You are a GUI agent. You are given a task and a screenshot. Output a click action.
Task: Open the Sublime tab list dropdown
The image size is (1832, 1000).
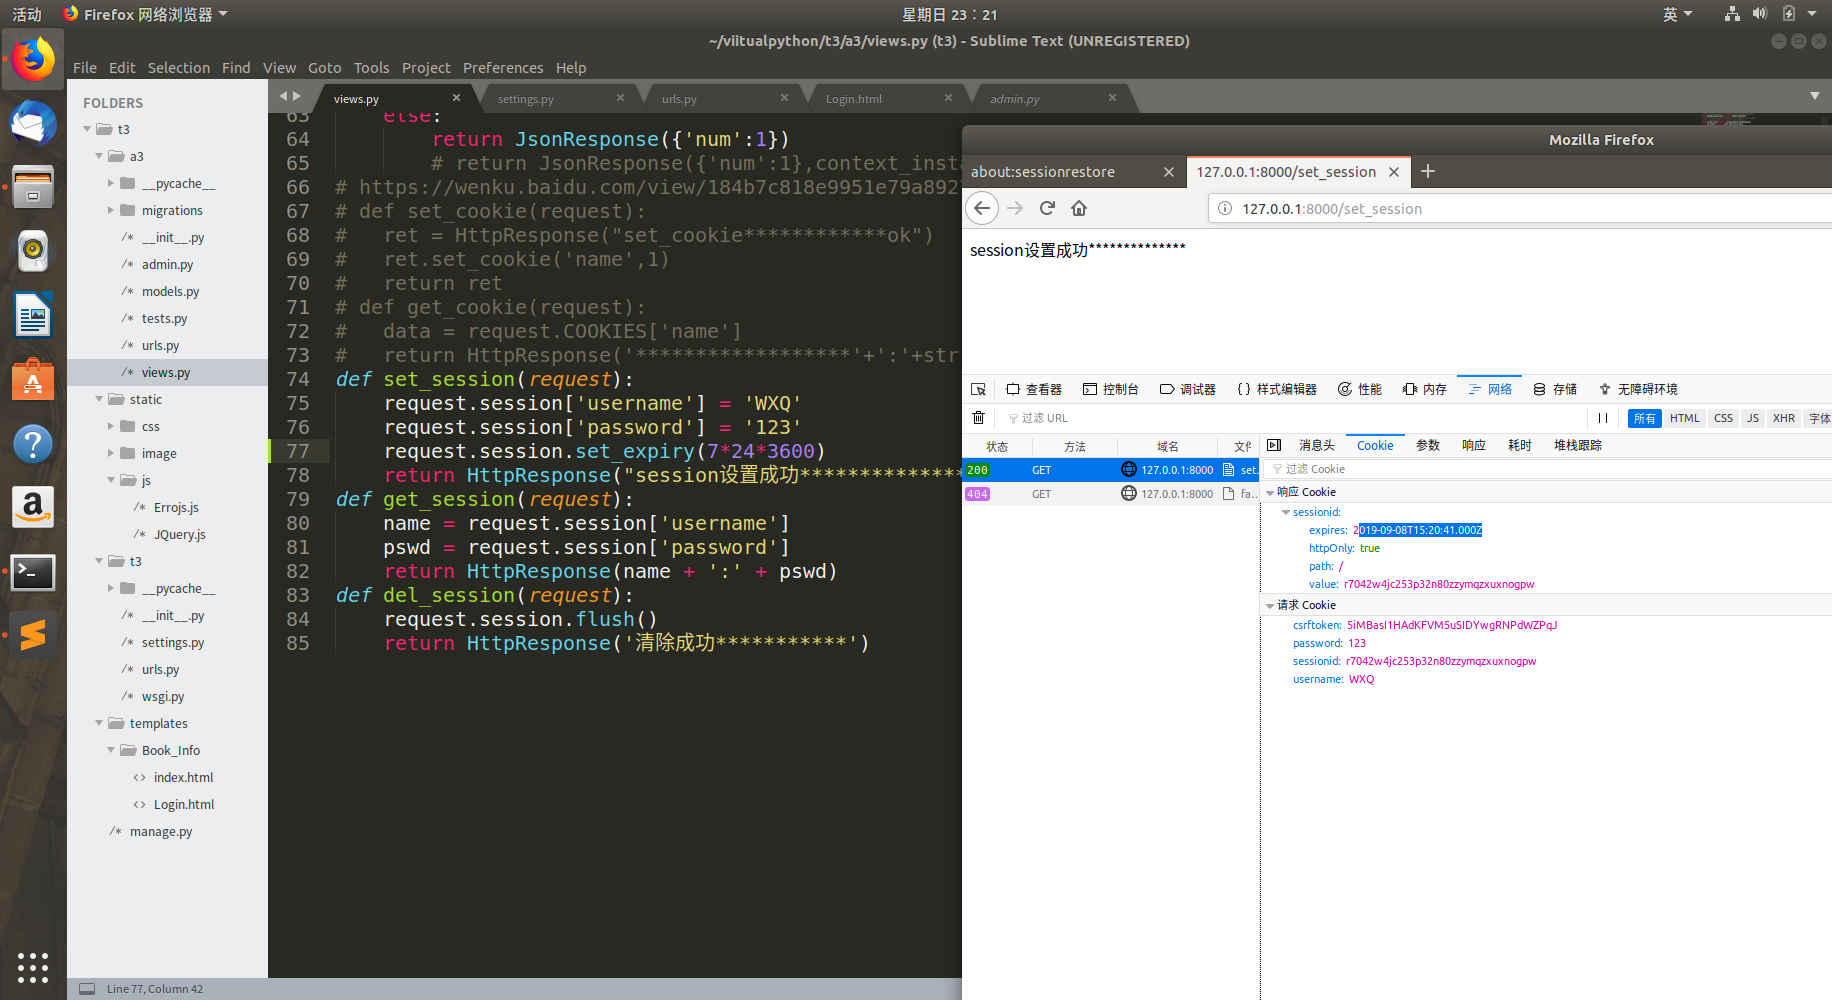(1814, 96)
